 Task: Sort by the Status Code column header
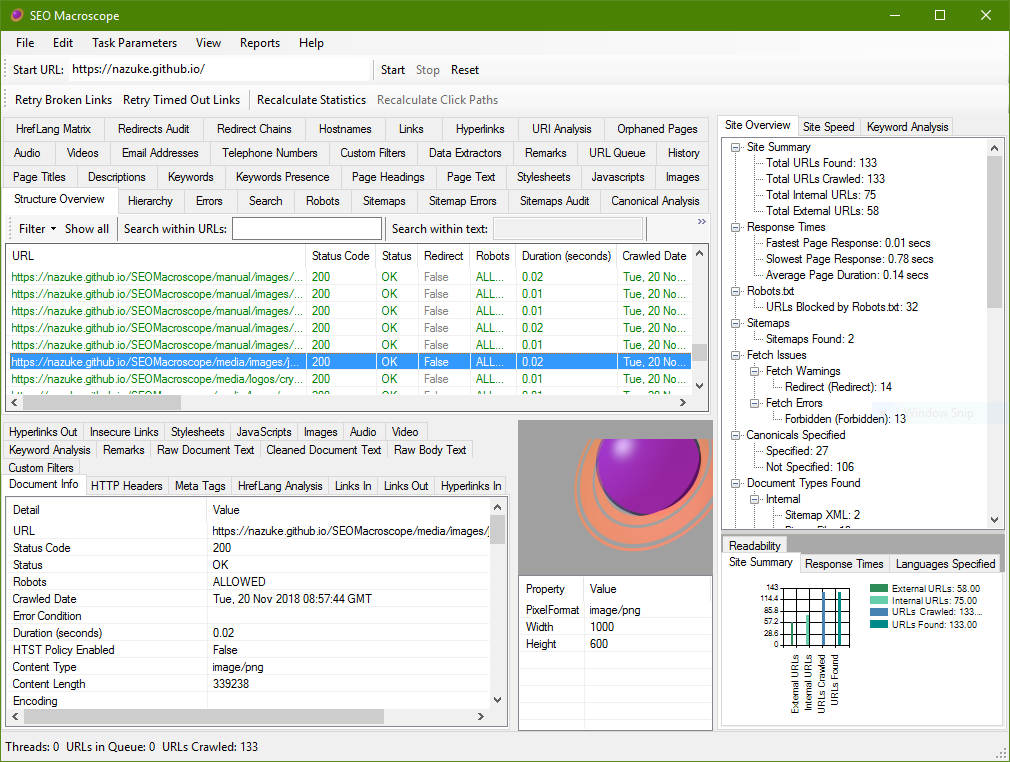pyautogui.click(x=340, y=256)
